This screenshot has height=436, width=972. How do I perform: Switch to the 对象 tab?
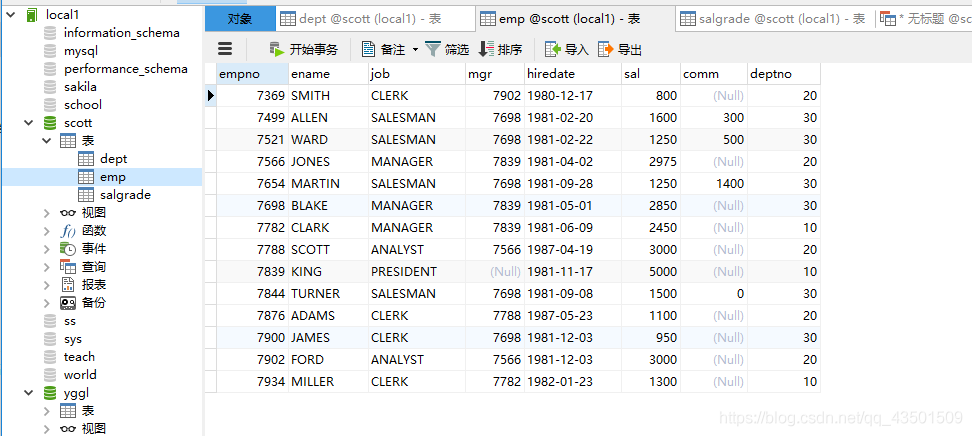point(240,19)
